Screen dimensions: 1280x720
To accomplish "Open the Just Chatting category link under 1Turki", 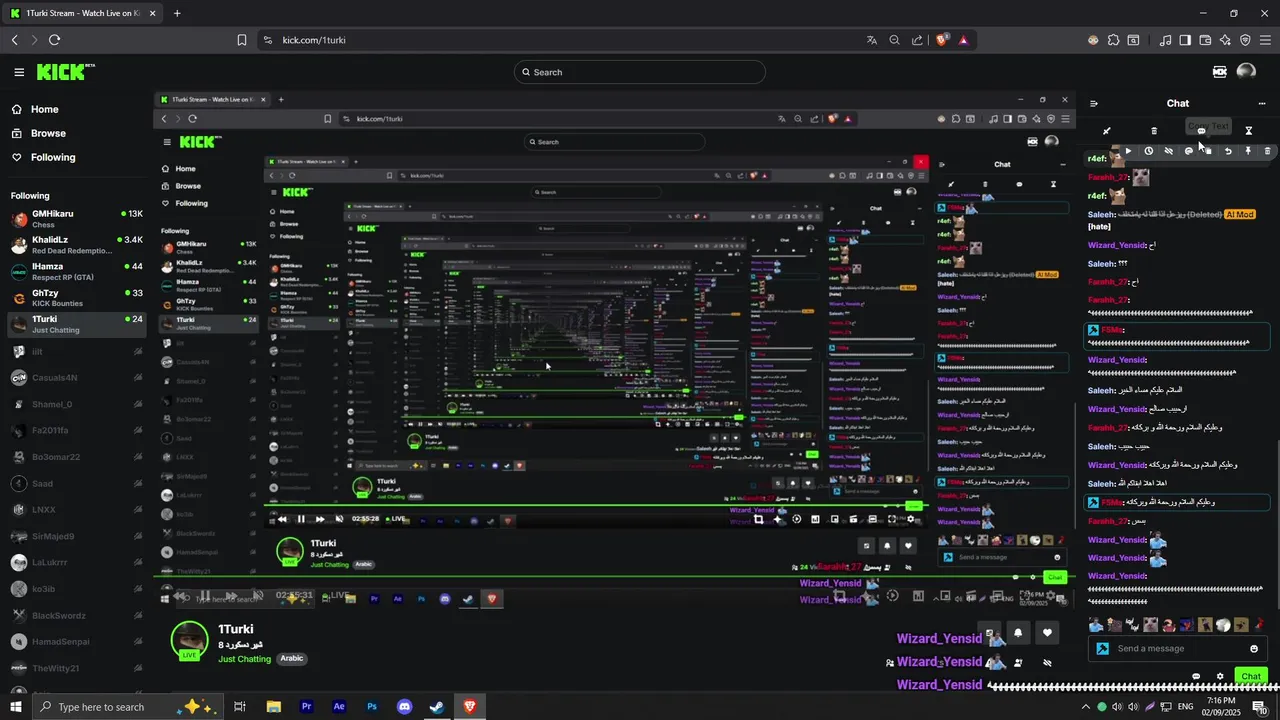I will tap(245, 659).
